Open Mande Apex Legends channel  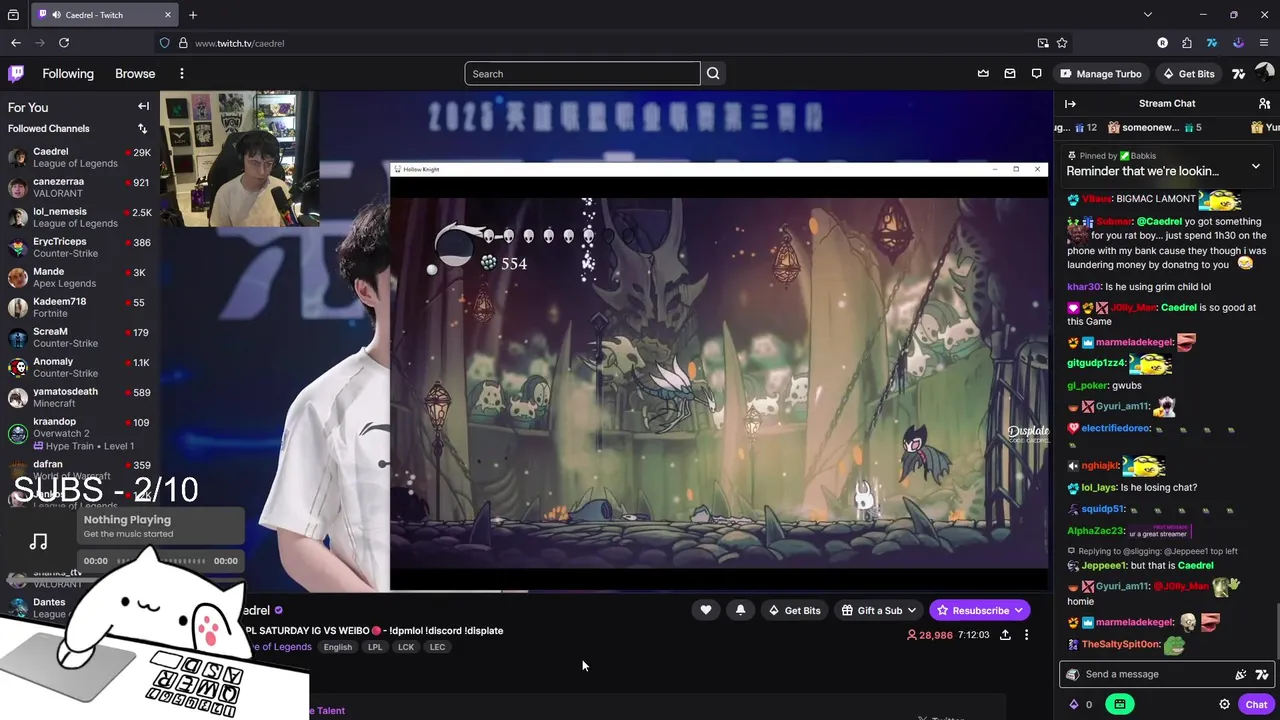click(x=79, y=278)
